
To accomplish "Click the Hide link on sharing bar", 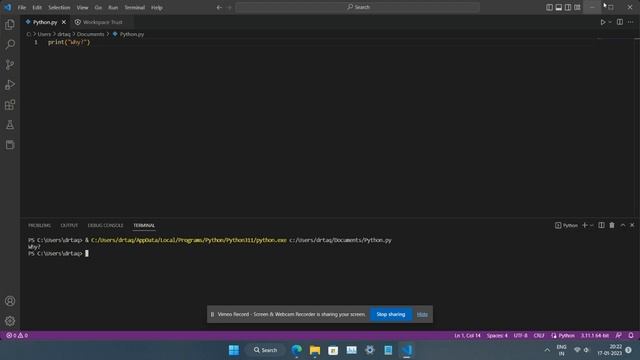I will point(422,314).
